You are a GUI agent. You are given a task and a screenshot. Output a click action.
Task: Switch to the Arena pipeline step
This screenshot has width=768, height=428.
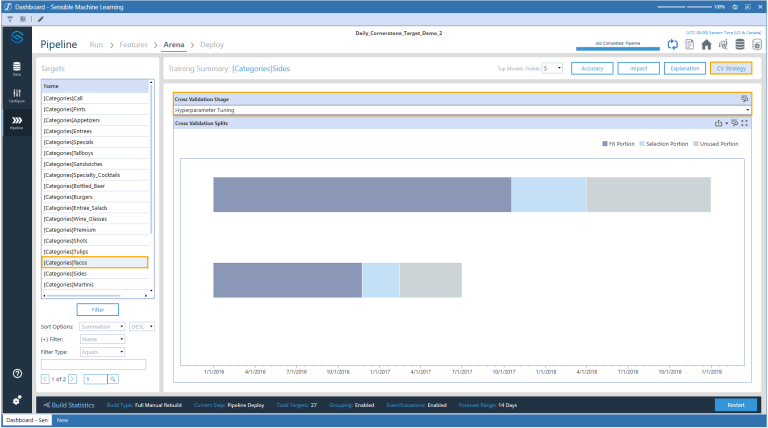tap(174, 45)
